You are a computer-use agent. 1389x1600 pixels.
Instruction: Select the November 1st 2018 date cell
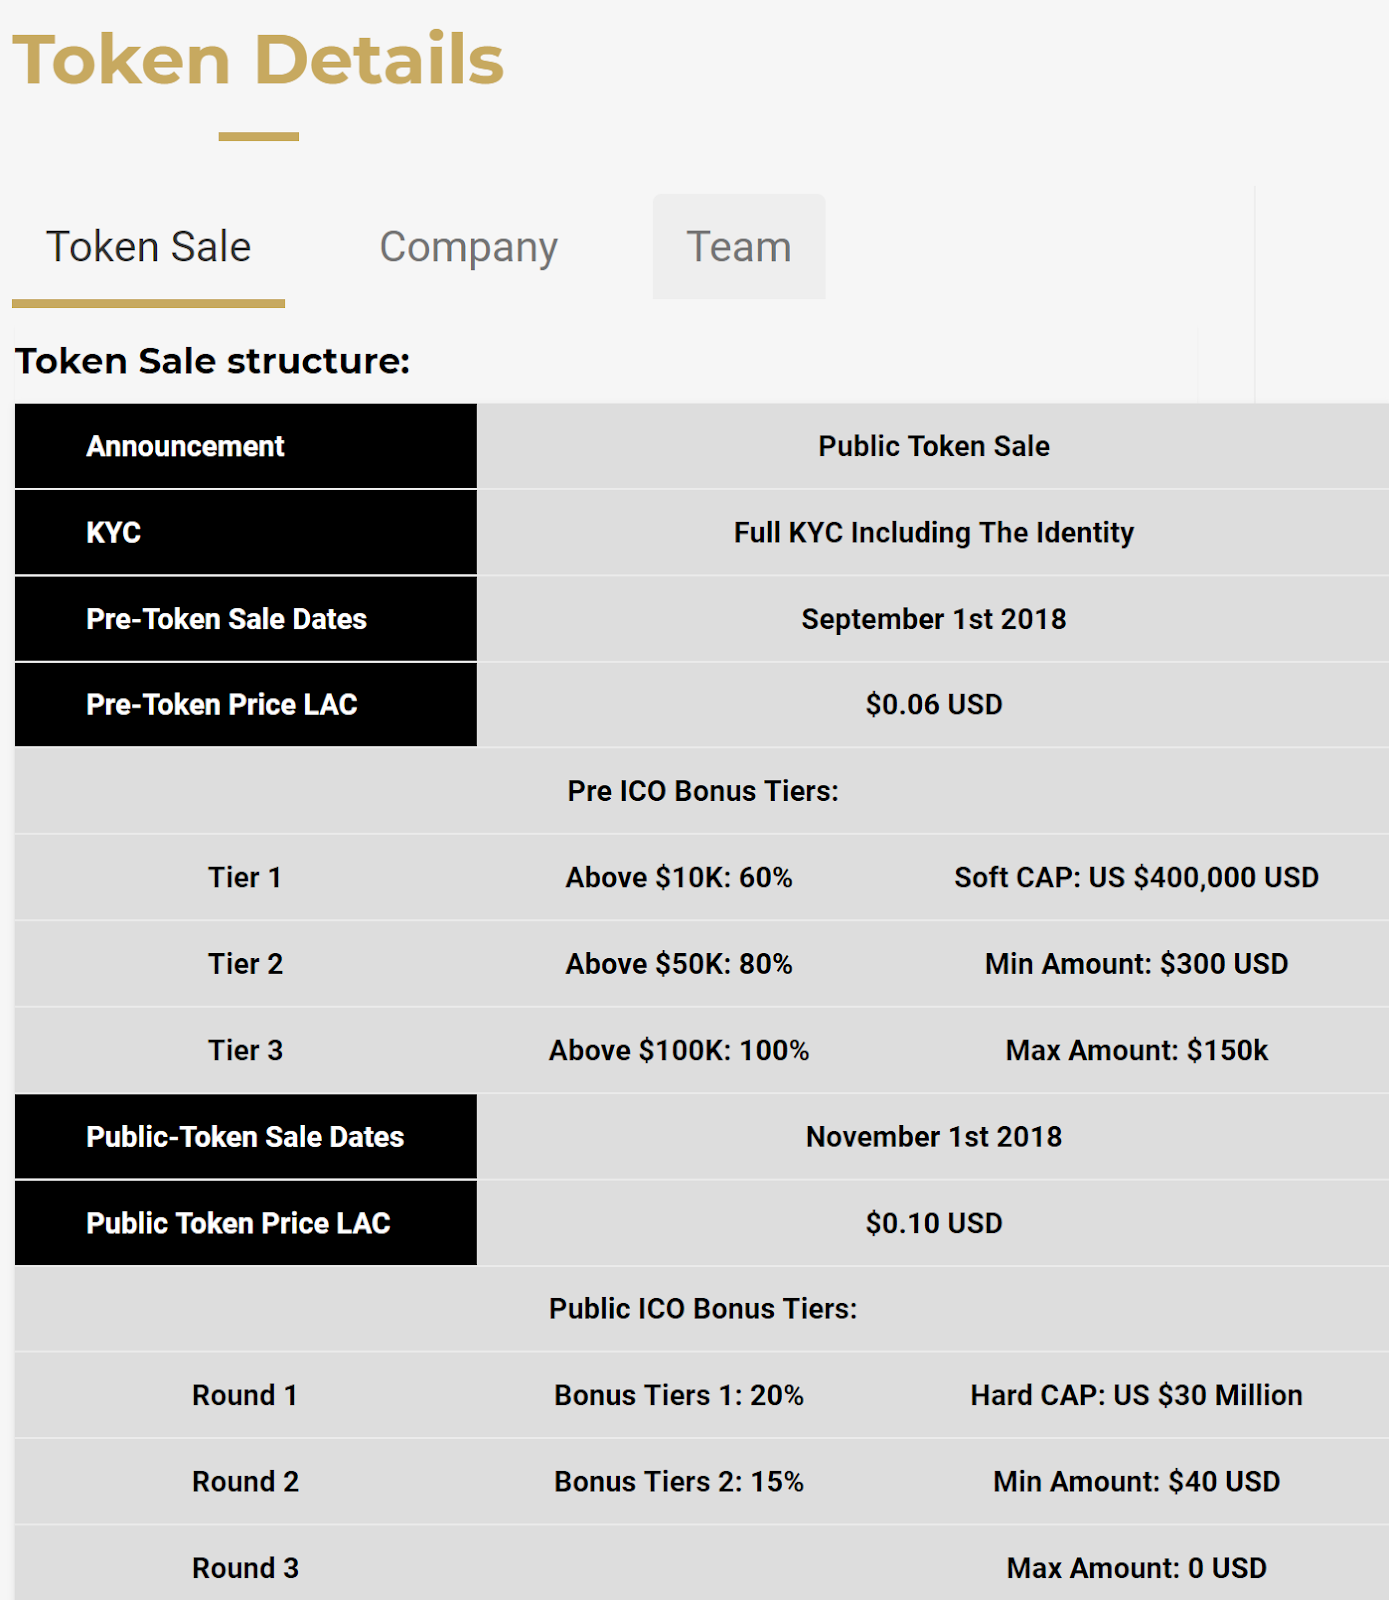pyautogui.click(x=933, y=1137)
